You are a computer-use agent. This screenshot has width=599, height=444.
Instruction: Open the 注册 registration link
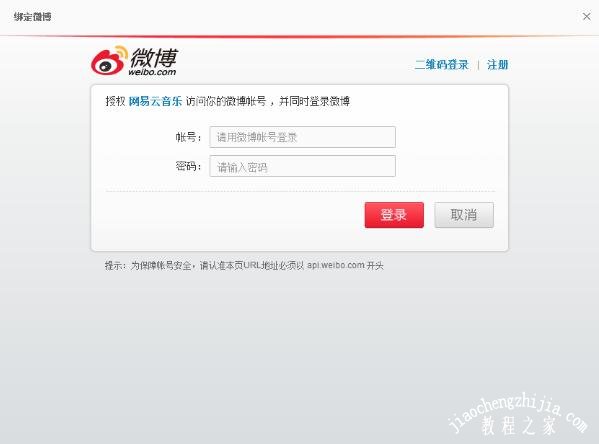click(497, 65)
